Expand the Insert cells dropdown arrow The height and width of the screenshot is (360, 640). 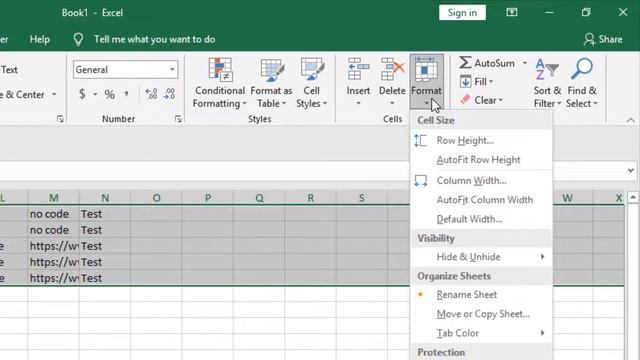(358, 103)
